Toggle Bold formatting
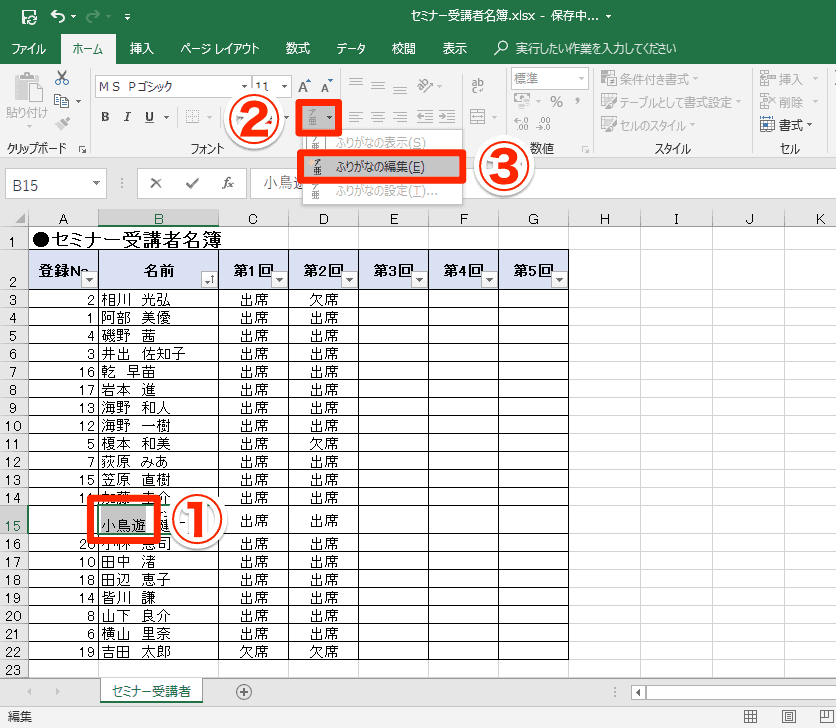836x728 pixels. pos(105,117)
